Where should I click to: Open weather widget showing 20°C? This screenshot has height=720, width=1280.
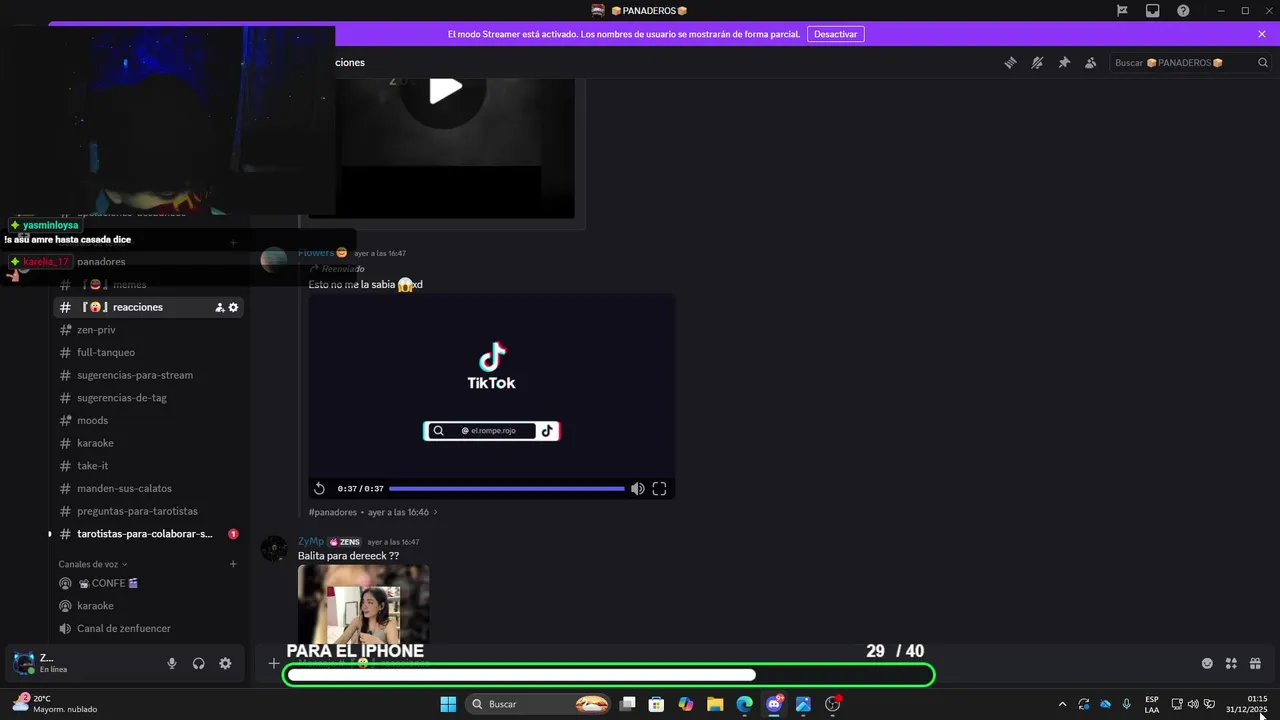click(55, 704)
